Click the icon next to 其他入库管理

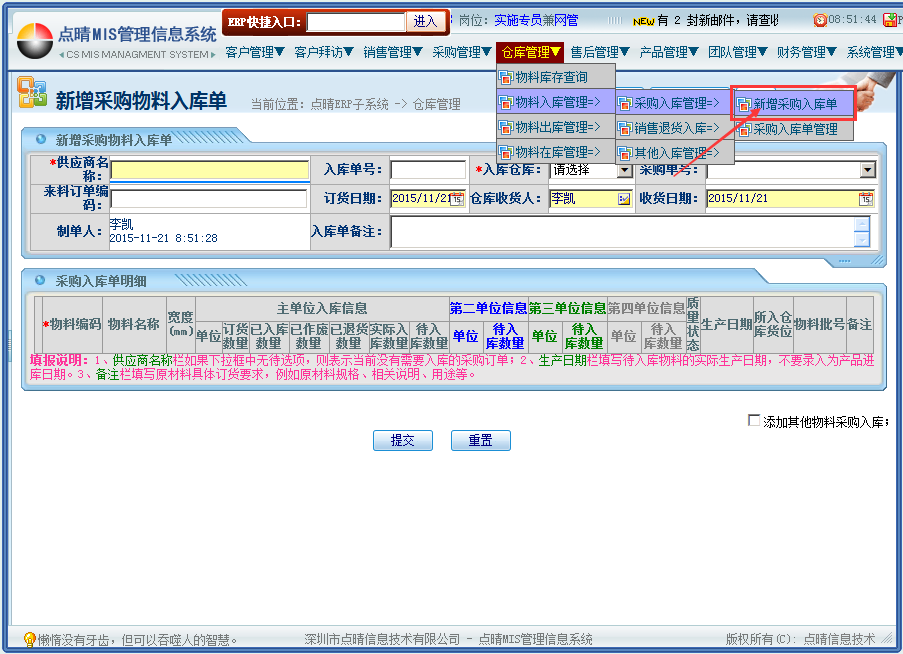click(x=625, y=154)
